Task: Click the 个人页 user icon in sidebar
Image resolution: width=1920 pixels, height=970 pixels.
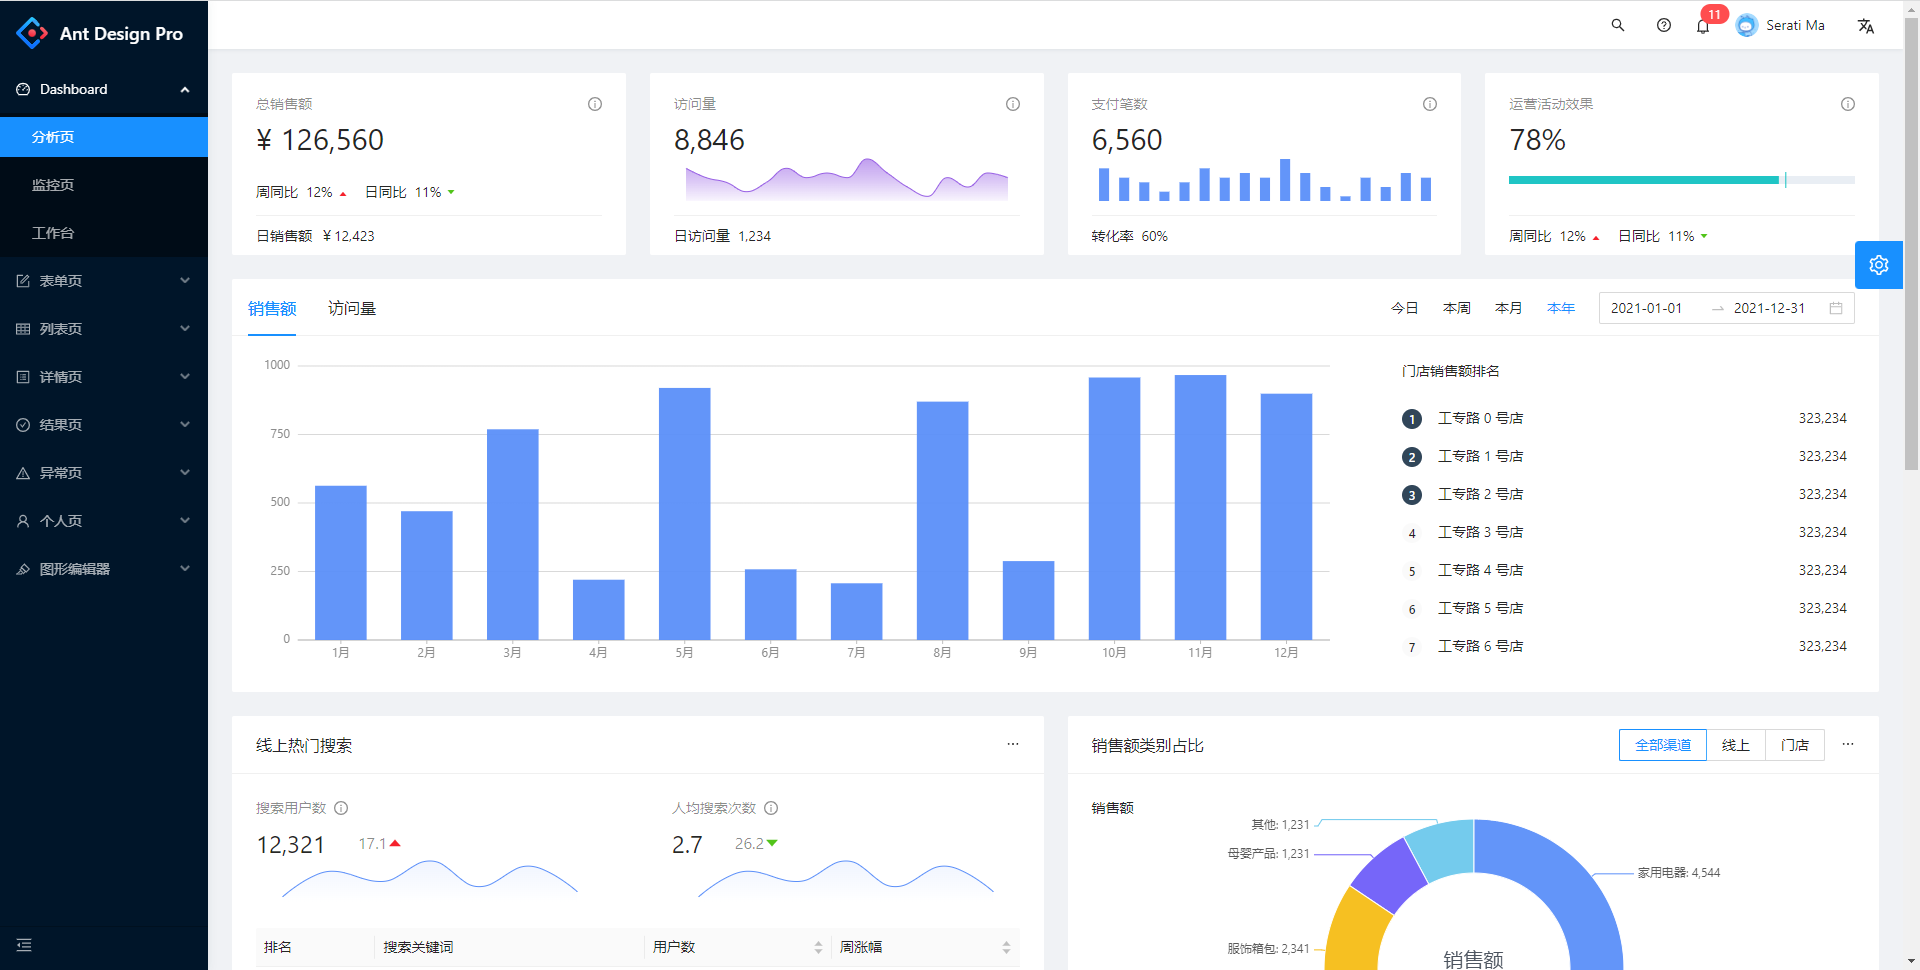Action: (x=23, y=521)
